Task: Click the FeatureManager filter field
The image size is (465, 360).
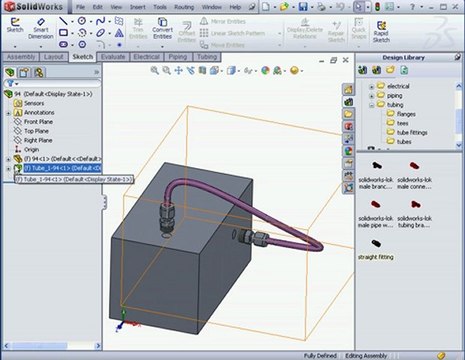Action: (52, 83)
